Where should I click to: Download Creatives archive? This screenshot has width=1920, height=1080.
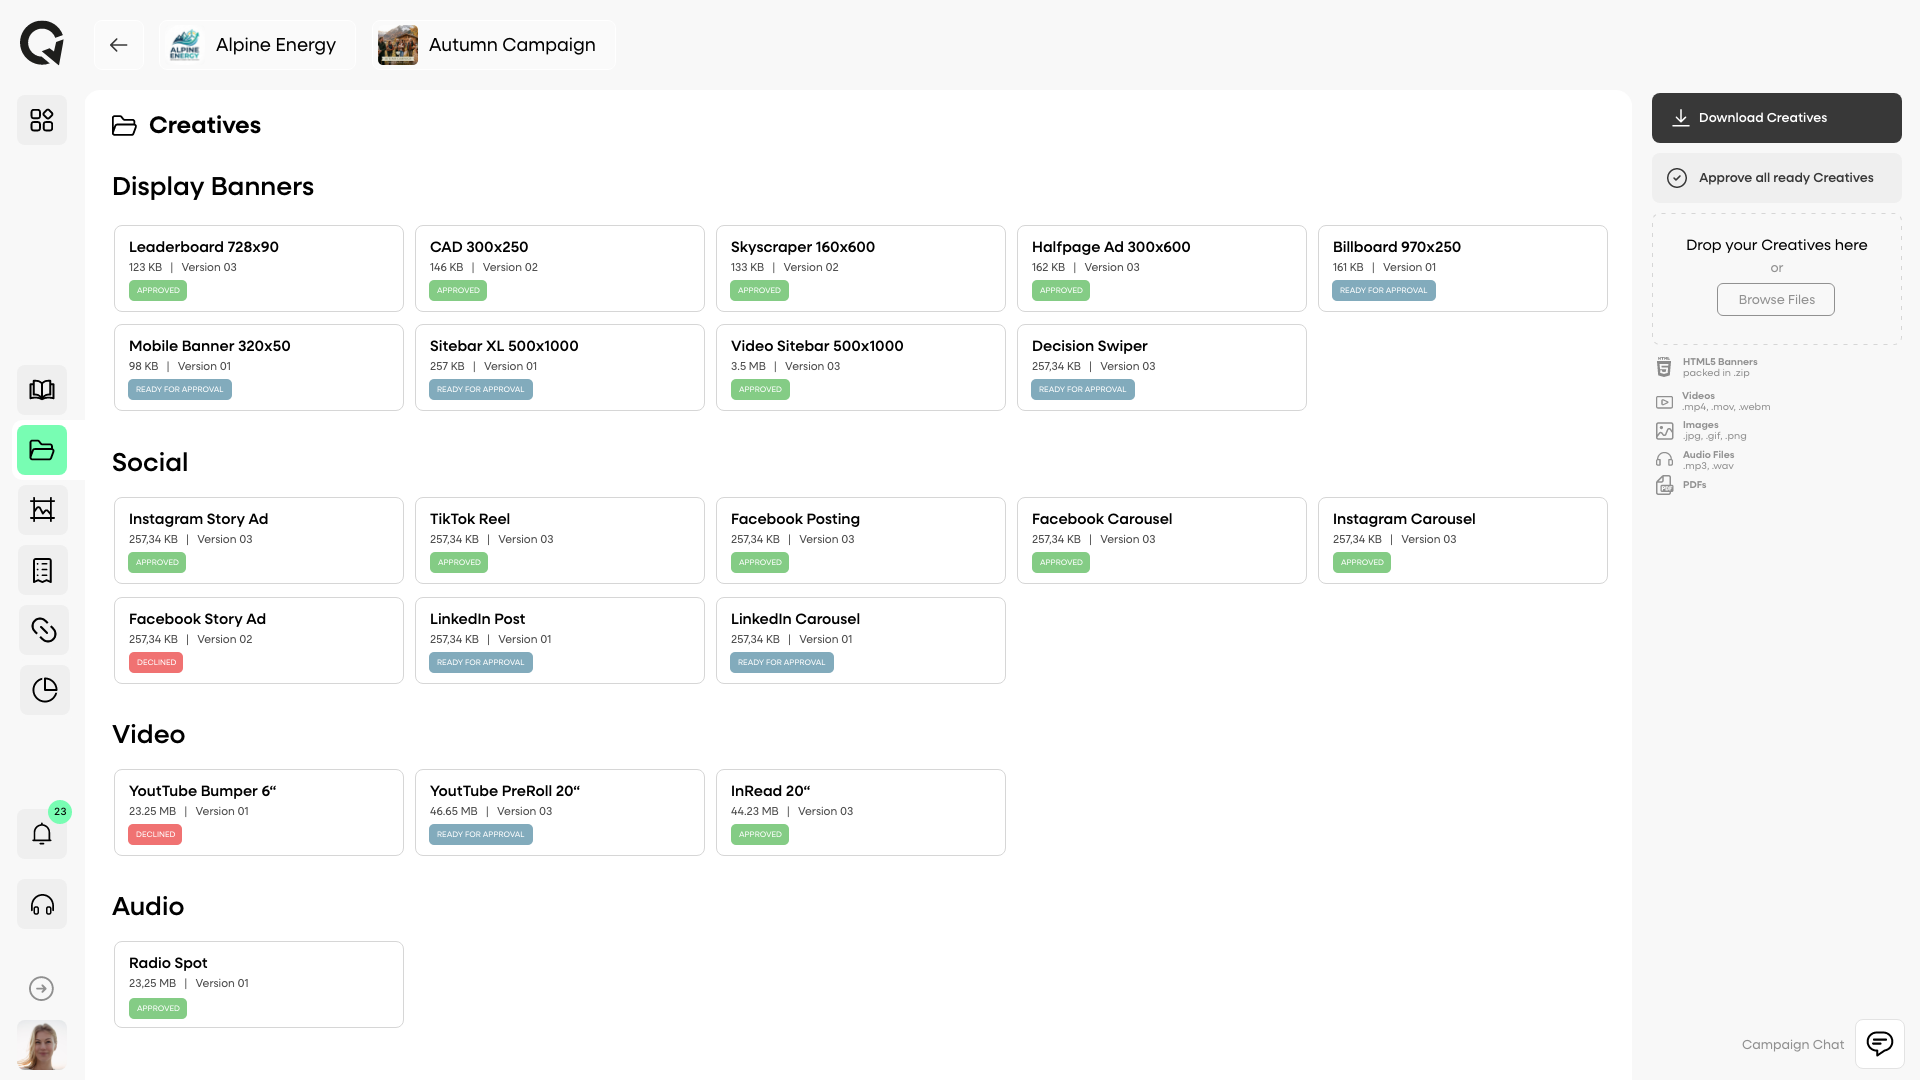(1777, 117)
